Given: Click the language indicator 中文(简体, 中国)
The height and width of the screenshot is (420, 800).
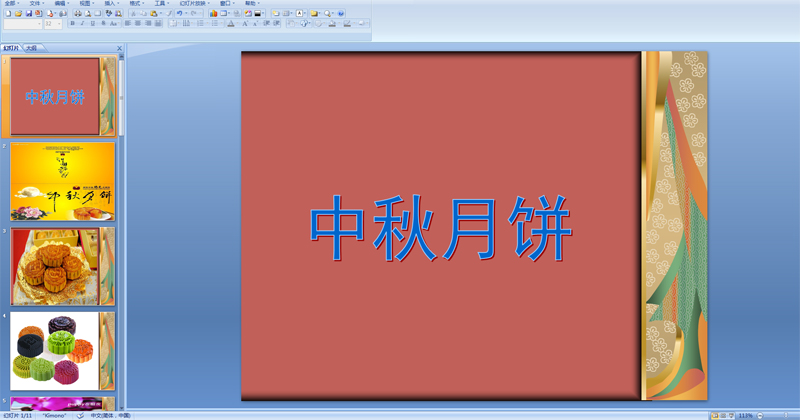Looking at the screenshot, I should [111, 416].
